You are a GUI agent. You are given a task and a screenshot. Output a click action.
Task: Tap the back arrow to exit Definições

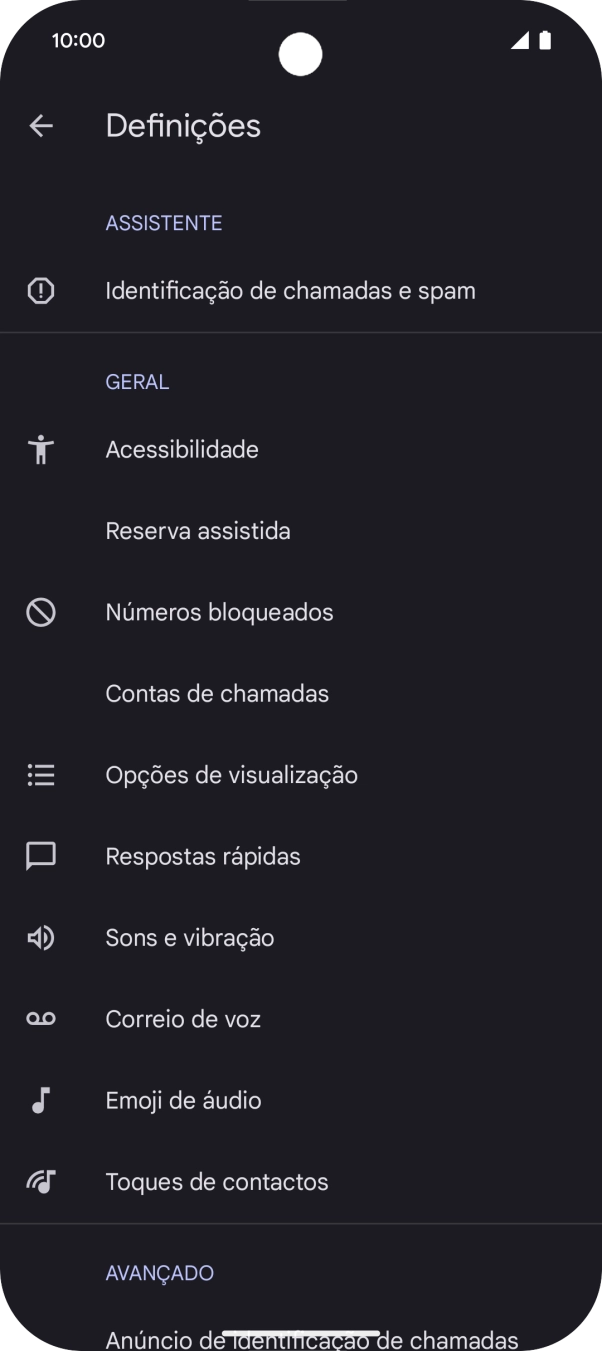click(40, 125)
